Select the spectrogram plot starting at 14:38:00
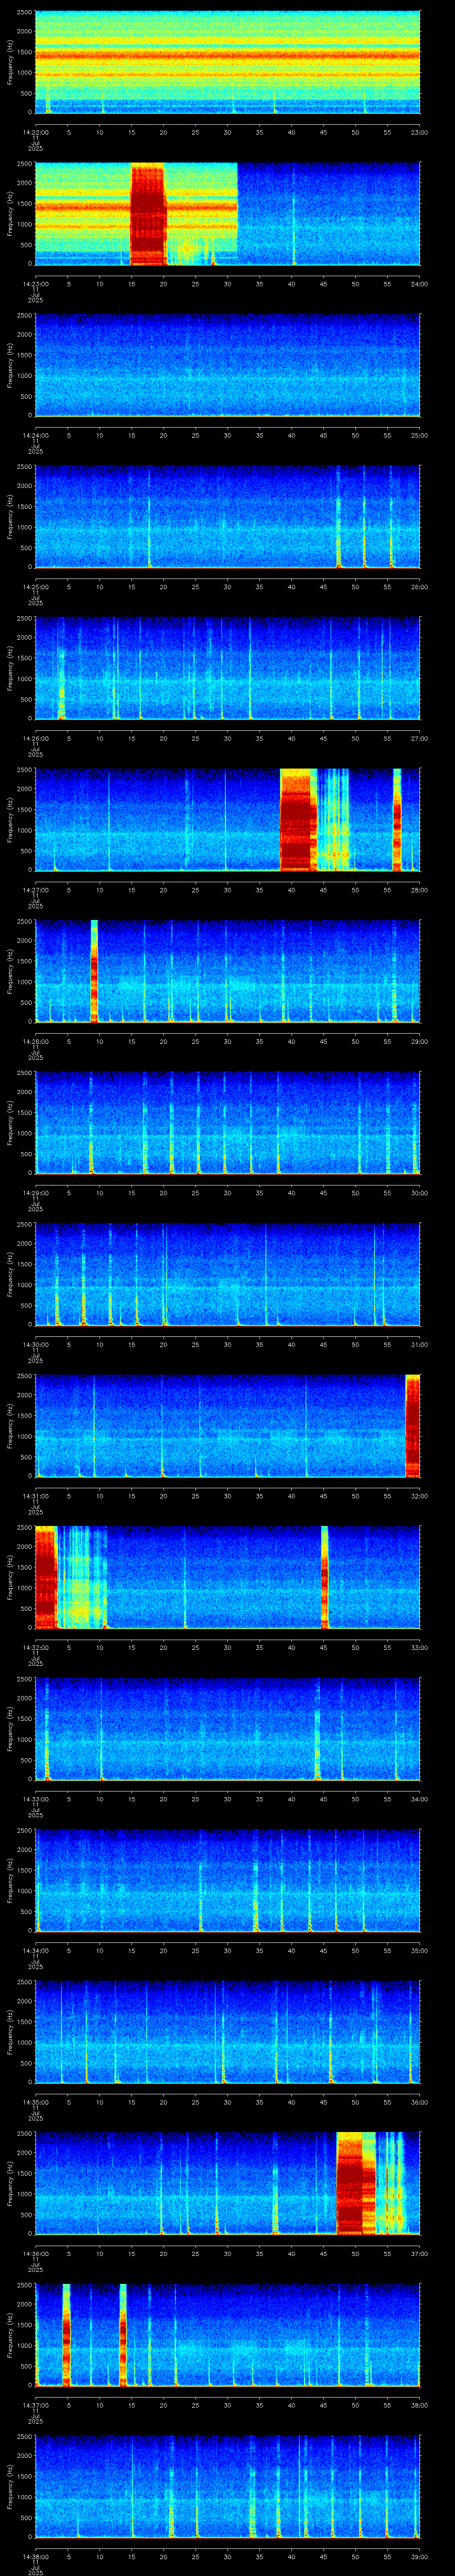The width and height of the screenshot is (455, 2576). pos(227,2486)
